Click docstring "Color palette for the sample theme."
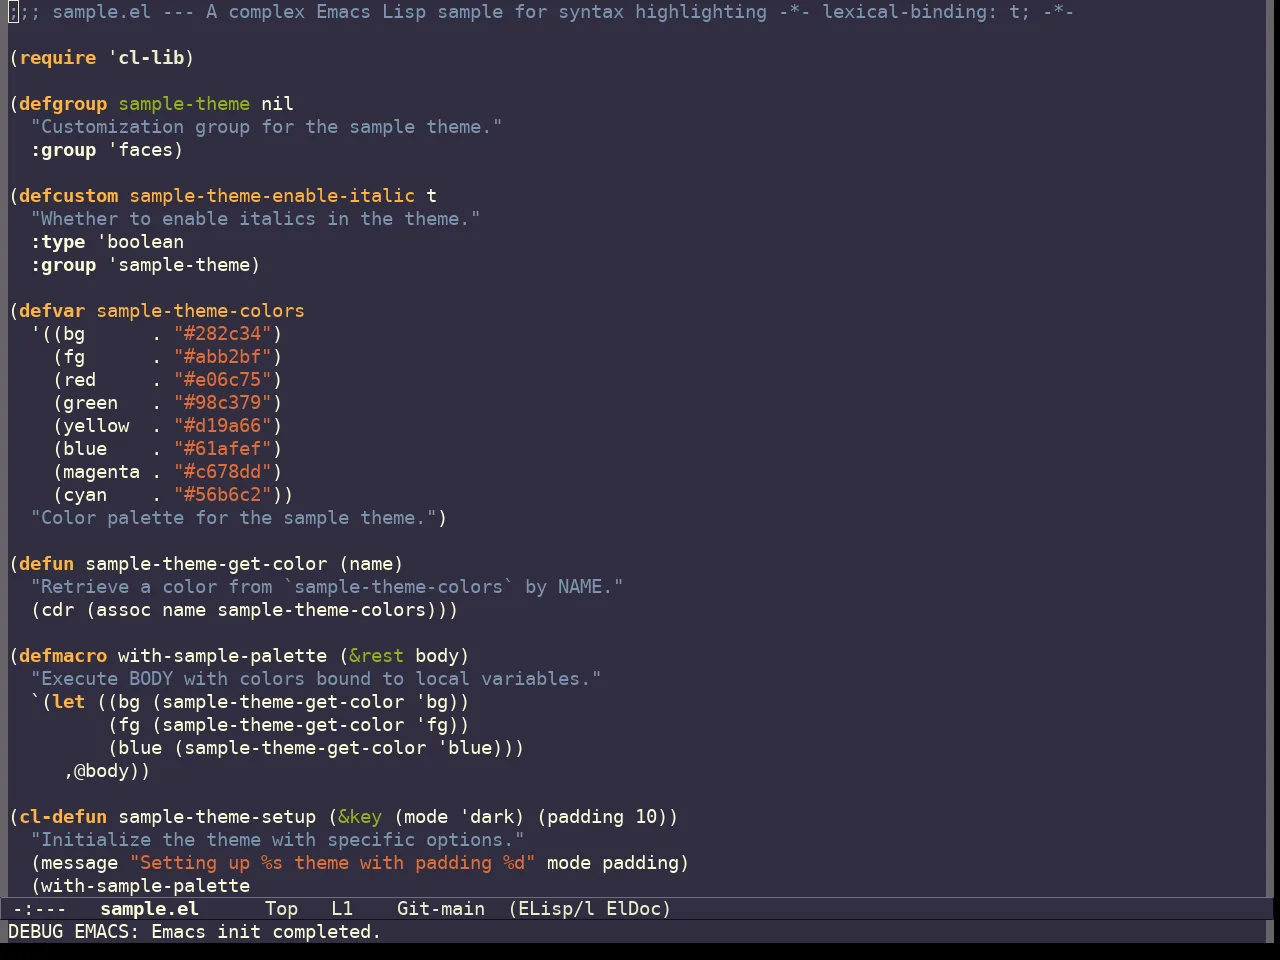Viewport: 1280px width, 960px height. (x=233, y=518)
